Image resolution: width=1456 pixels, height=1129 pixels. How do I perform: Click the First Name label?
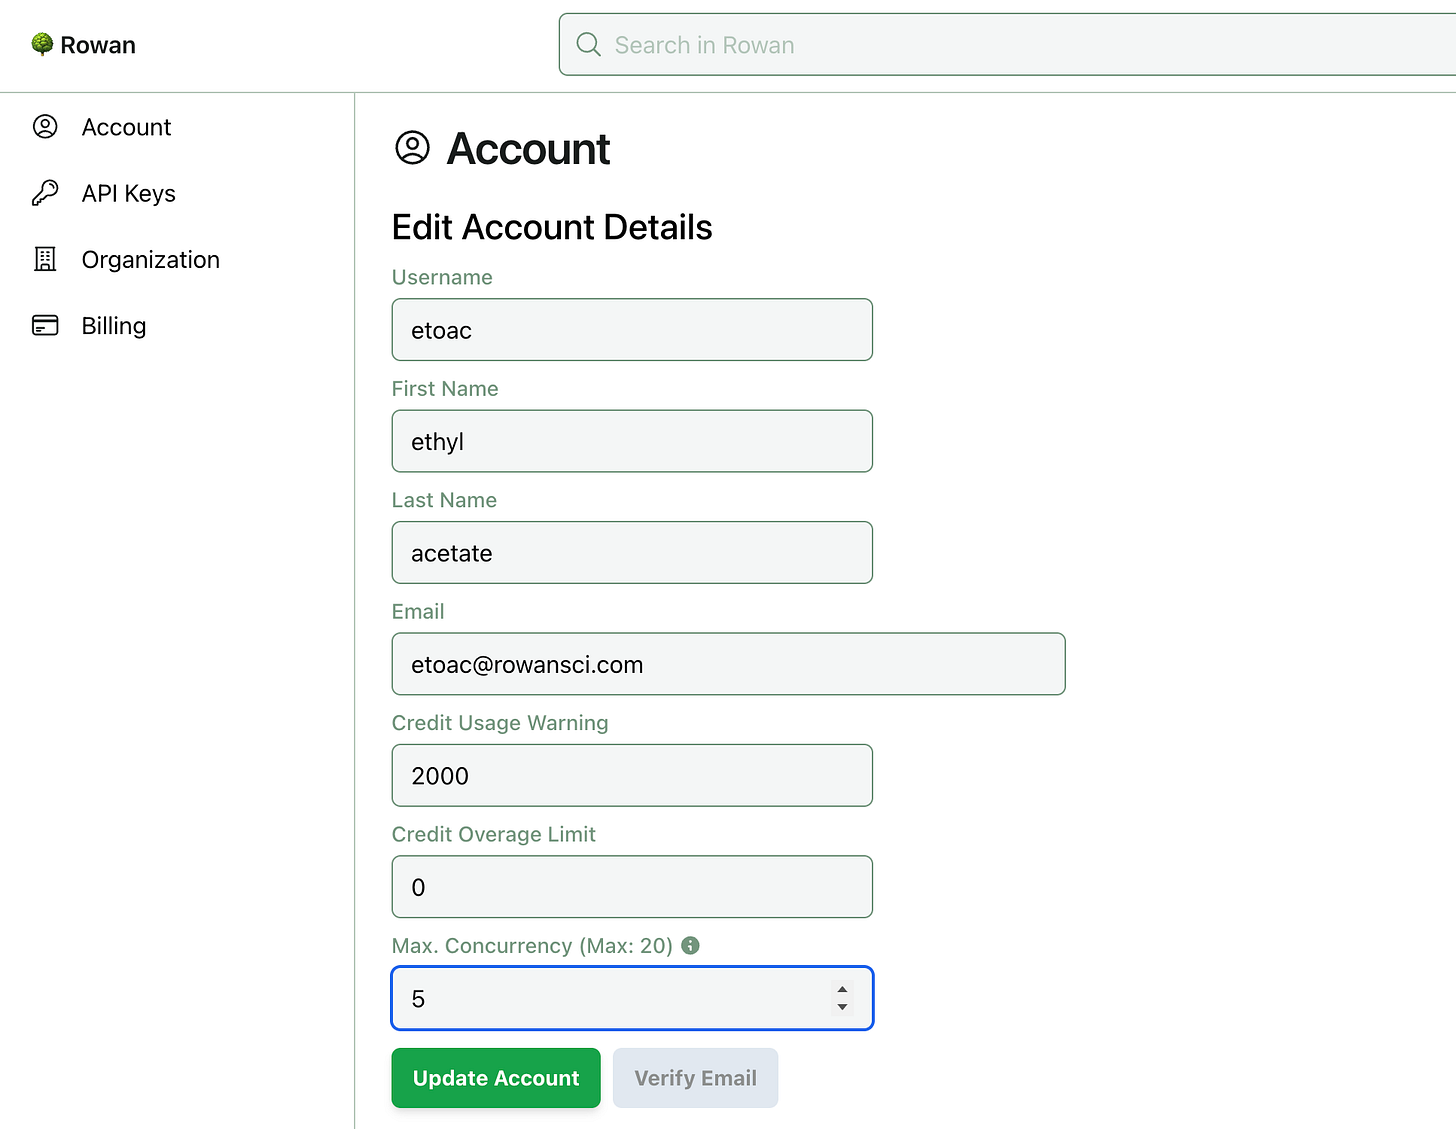tap(445, 388)
